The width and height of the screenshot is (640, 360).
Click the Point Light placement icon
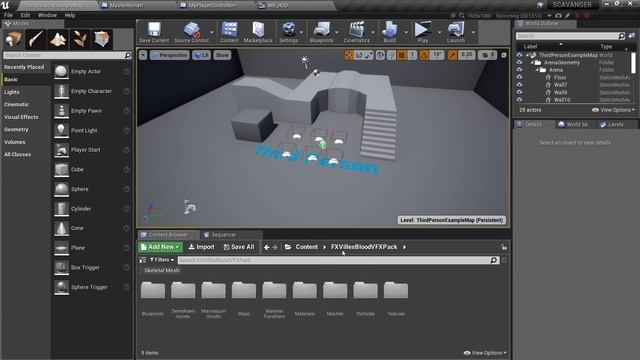(x=61, y=130)
